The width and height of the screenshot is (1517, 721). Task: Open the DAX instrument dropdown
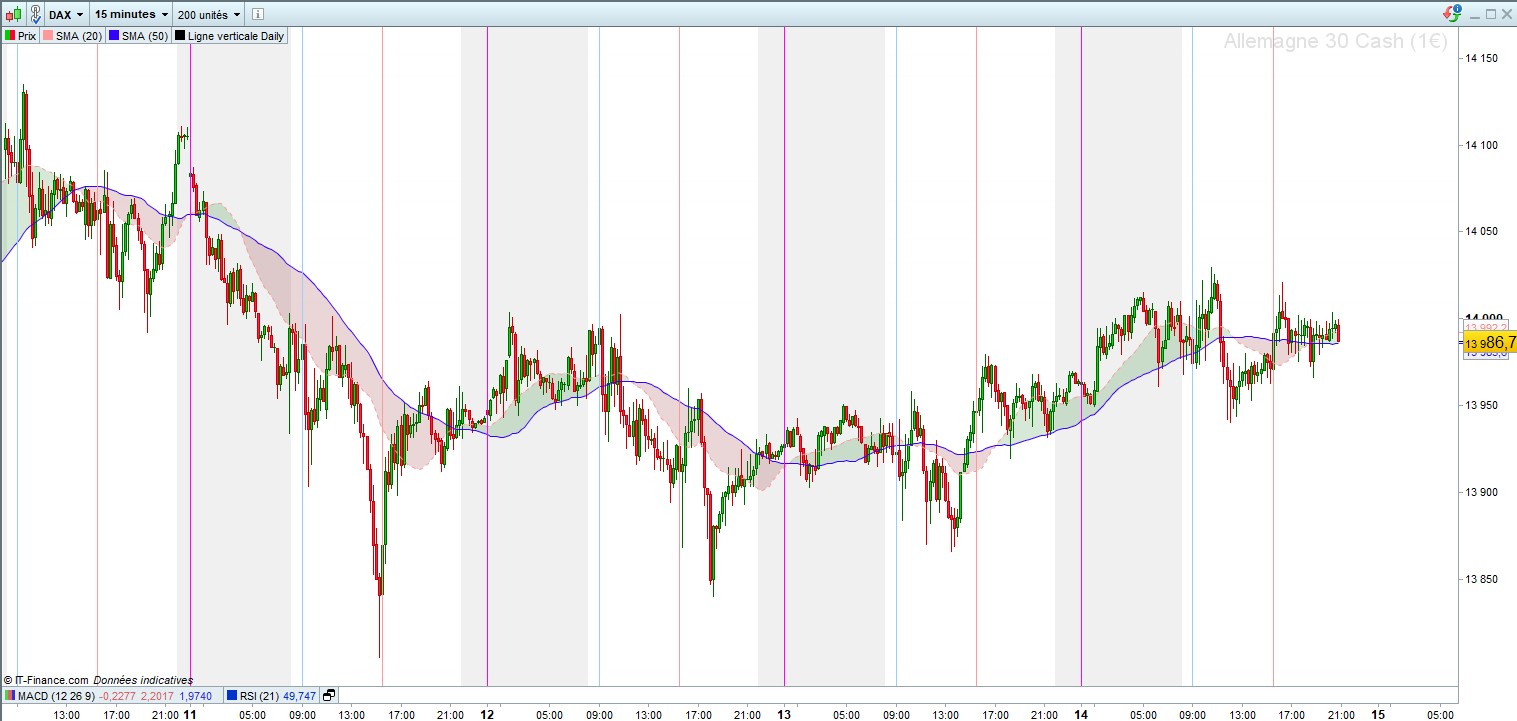click(66, 15)
